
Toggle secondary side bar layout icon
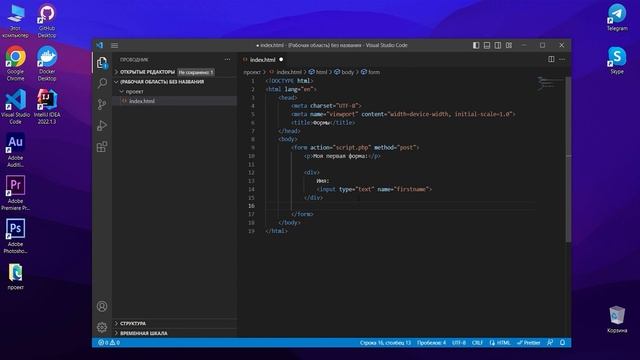[498, 45]
